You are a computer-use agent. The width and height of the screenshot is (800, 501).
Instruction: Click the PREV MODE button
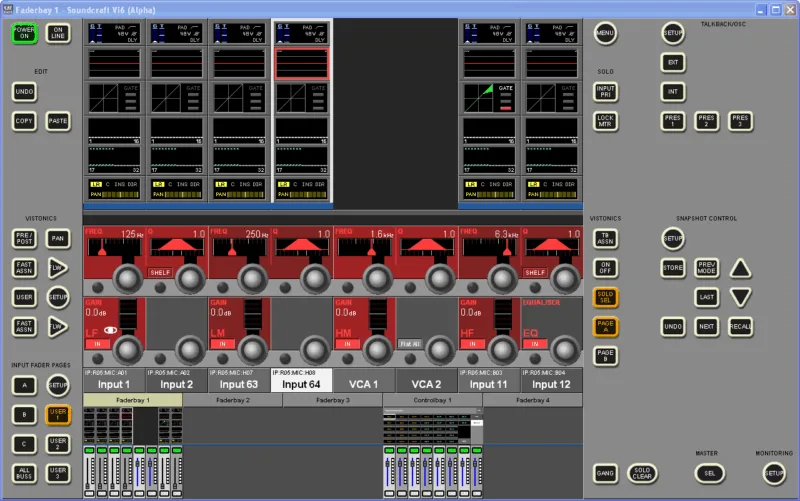707,268
